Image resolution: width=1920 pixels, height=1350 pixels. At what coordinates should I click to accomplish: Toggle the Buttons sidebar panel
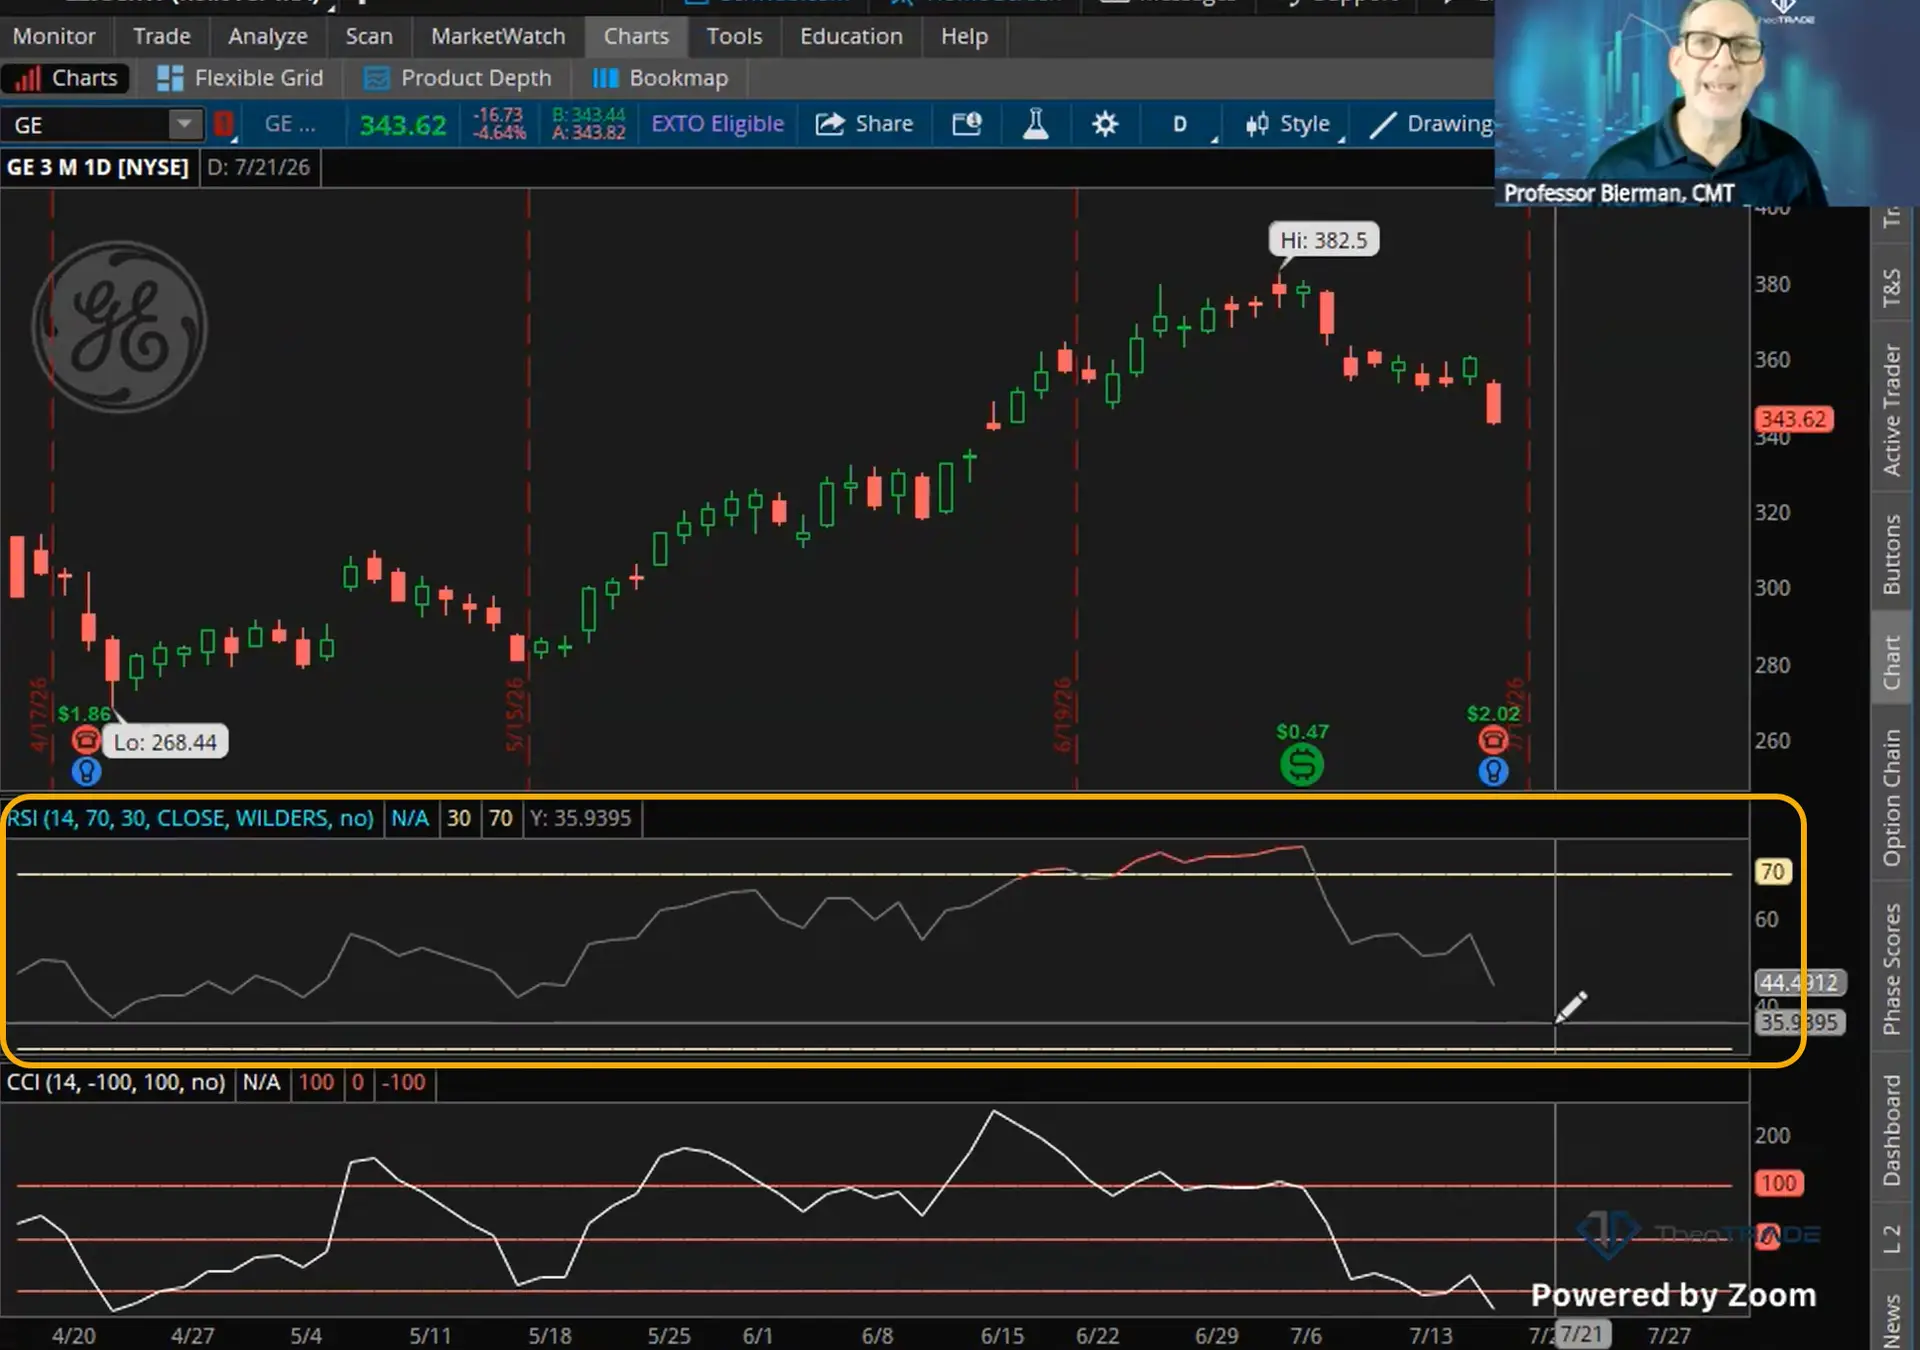pos(1892,555)
